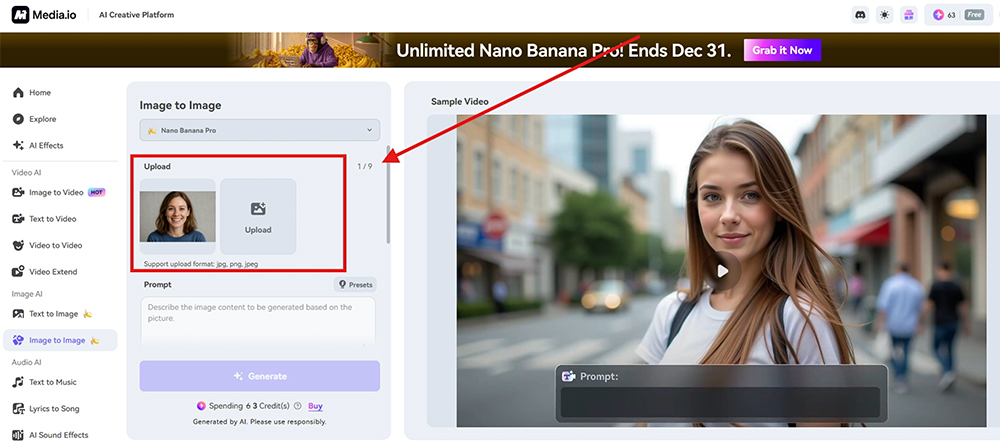This screenshot has height=447, width=1000.
Task: Open the Presets button
Action: coord(355,284)
